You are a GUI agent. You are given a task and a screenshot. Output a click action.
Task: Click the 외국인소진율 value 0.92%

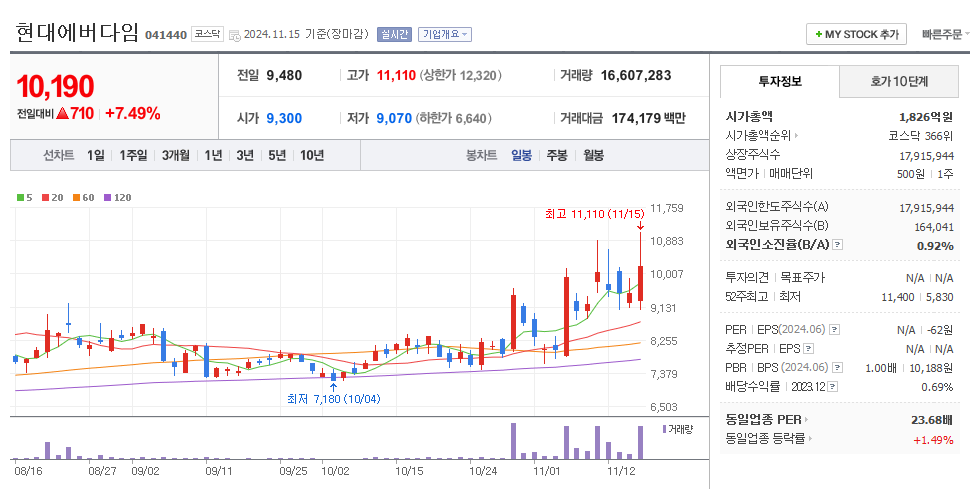tap(935, 246)
